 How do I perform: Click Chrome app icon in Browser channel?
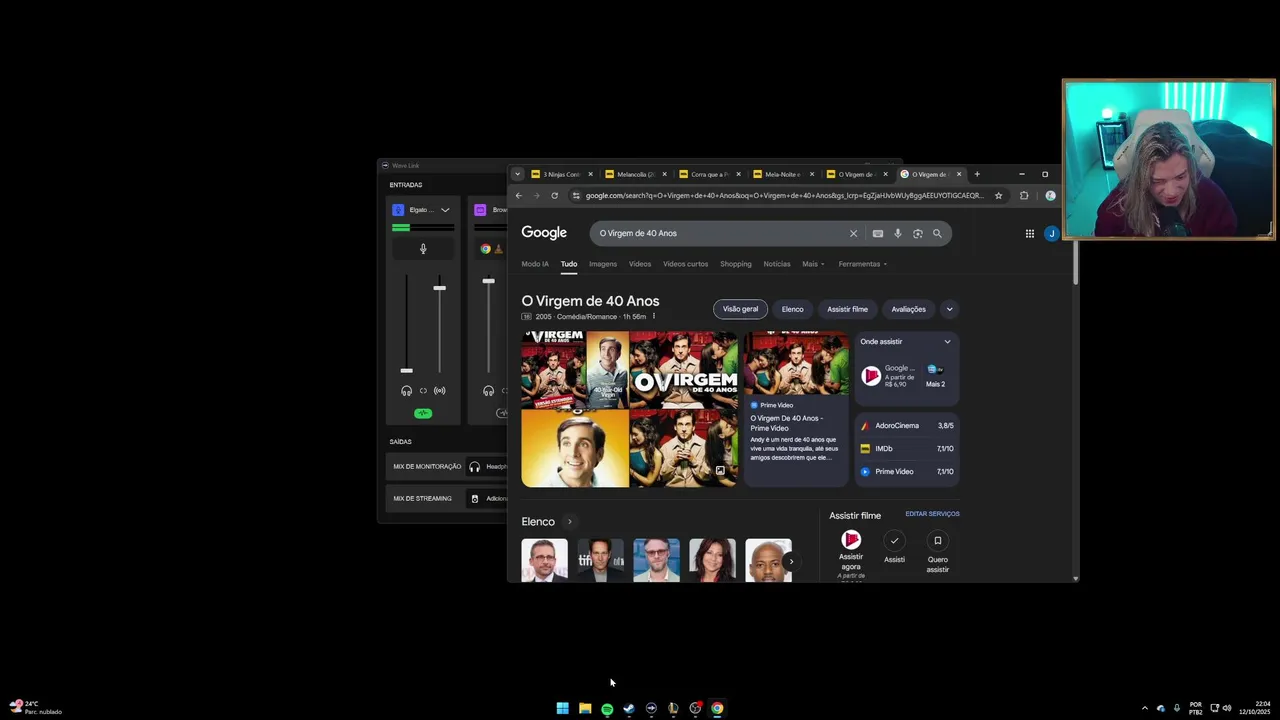point(485,249)
